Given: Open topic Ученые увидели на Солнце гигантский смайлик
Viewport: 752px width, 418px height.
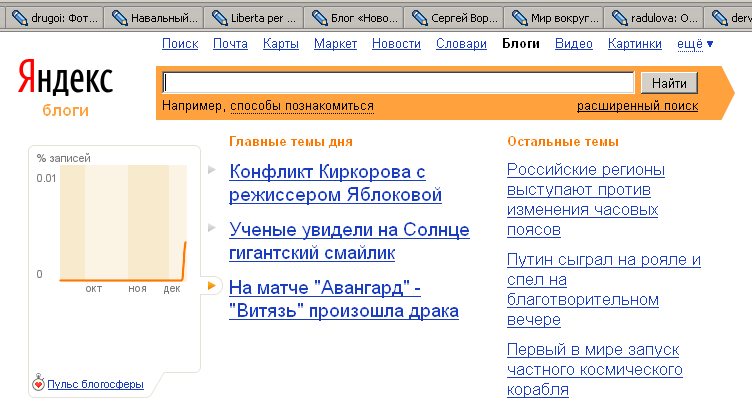Looking at the screenshot, I should [349, 241].
